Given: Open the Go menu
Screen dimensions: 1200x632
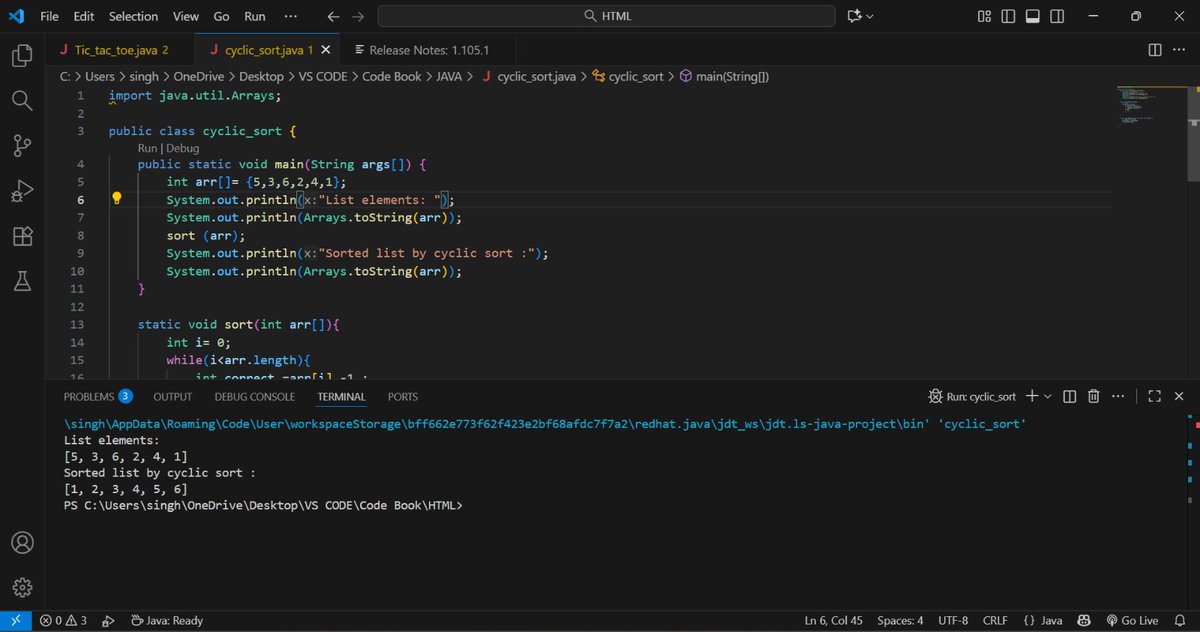Looking at the screenshot, I should tap(221, 16).
